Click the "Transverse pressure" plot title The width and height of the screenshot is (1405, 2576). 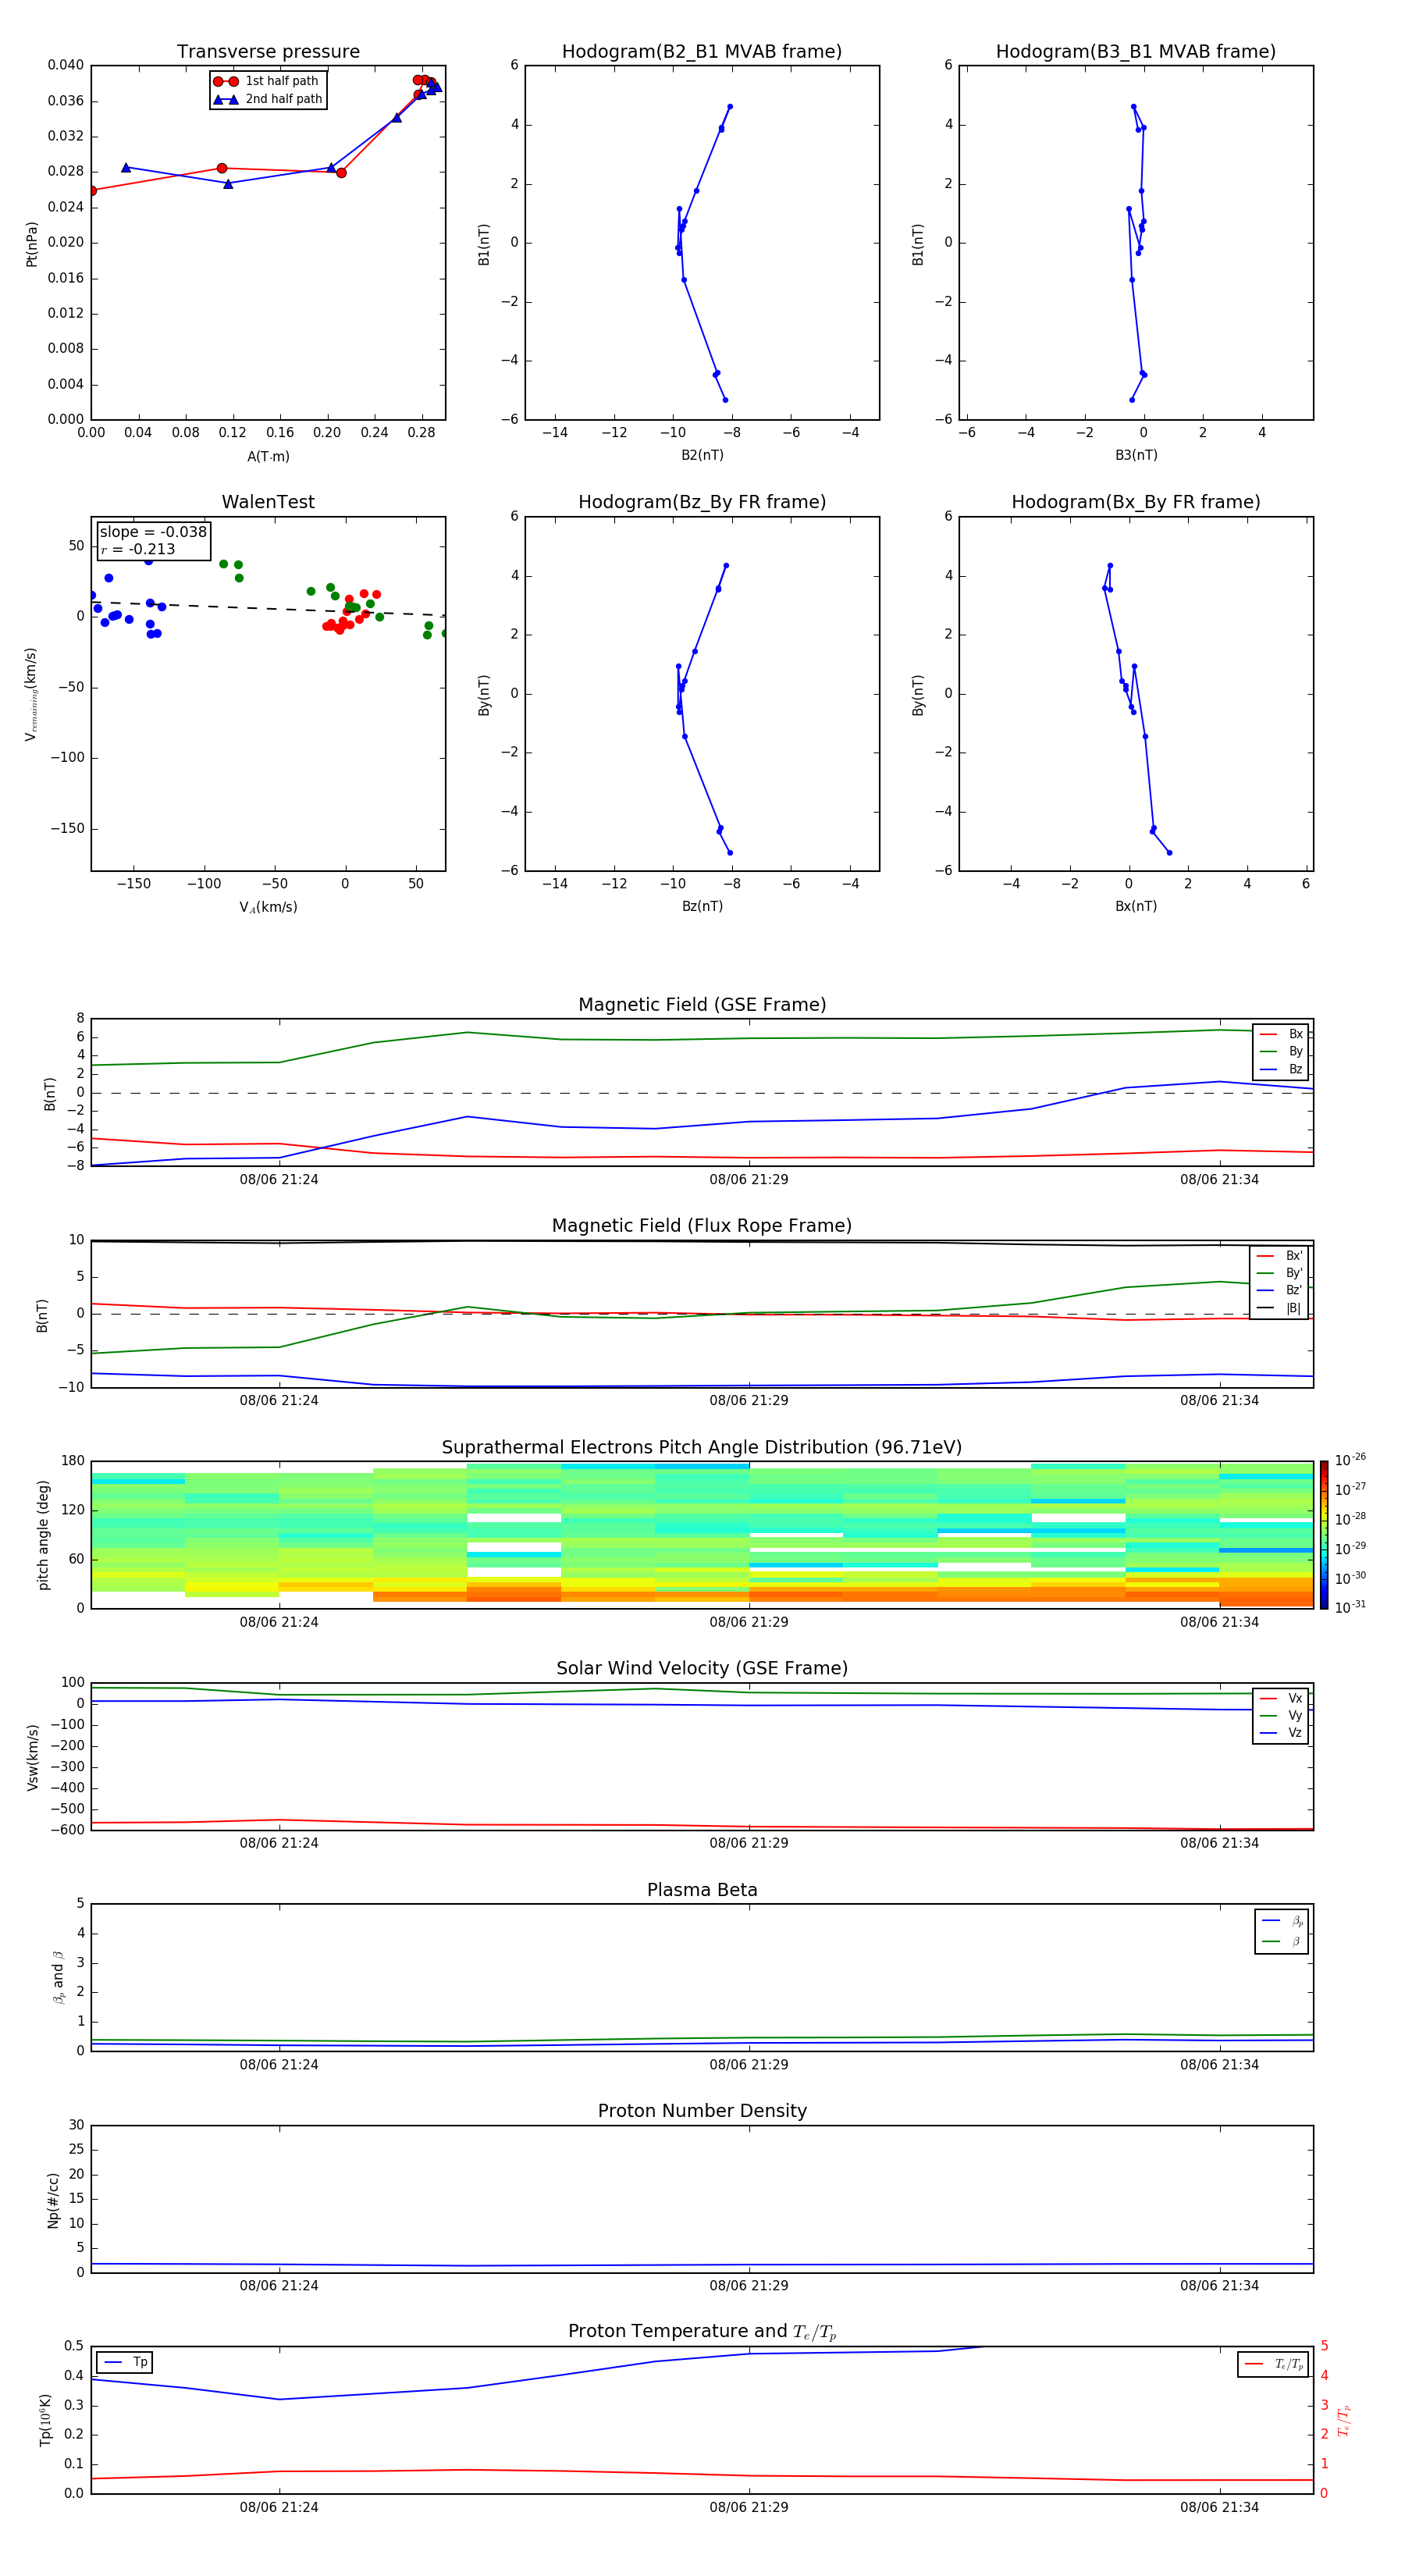pos(268,52)
